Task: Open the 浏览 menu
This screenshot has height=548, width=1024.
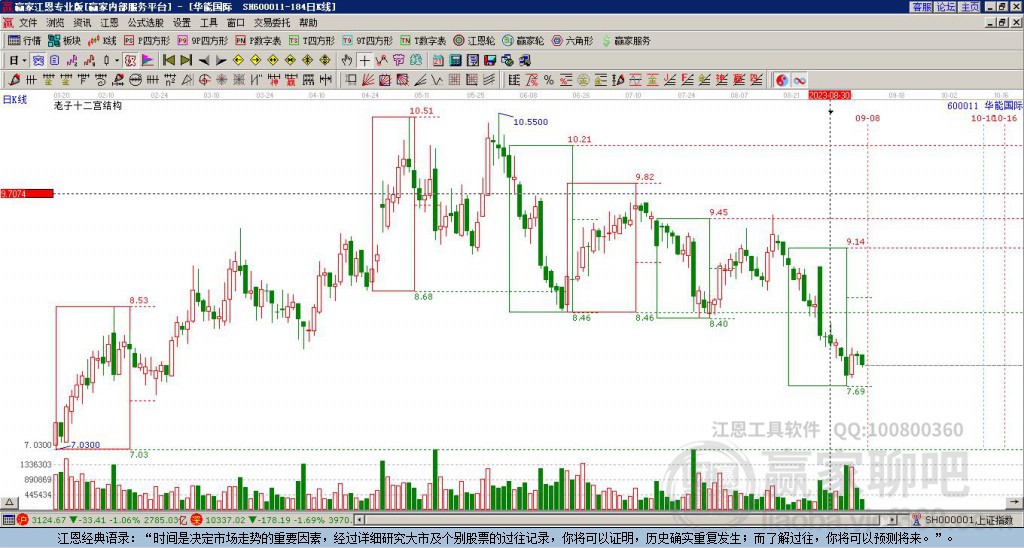Action: click(55, 23)
